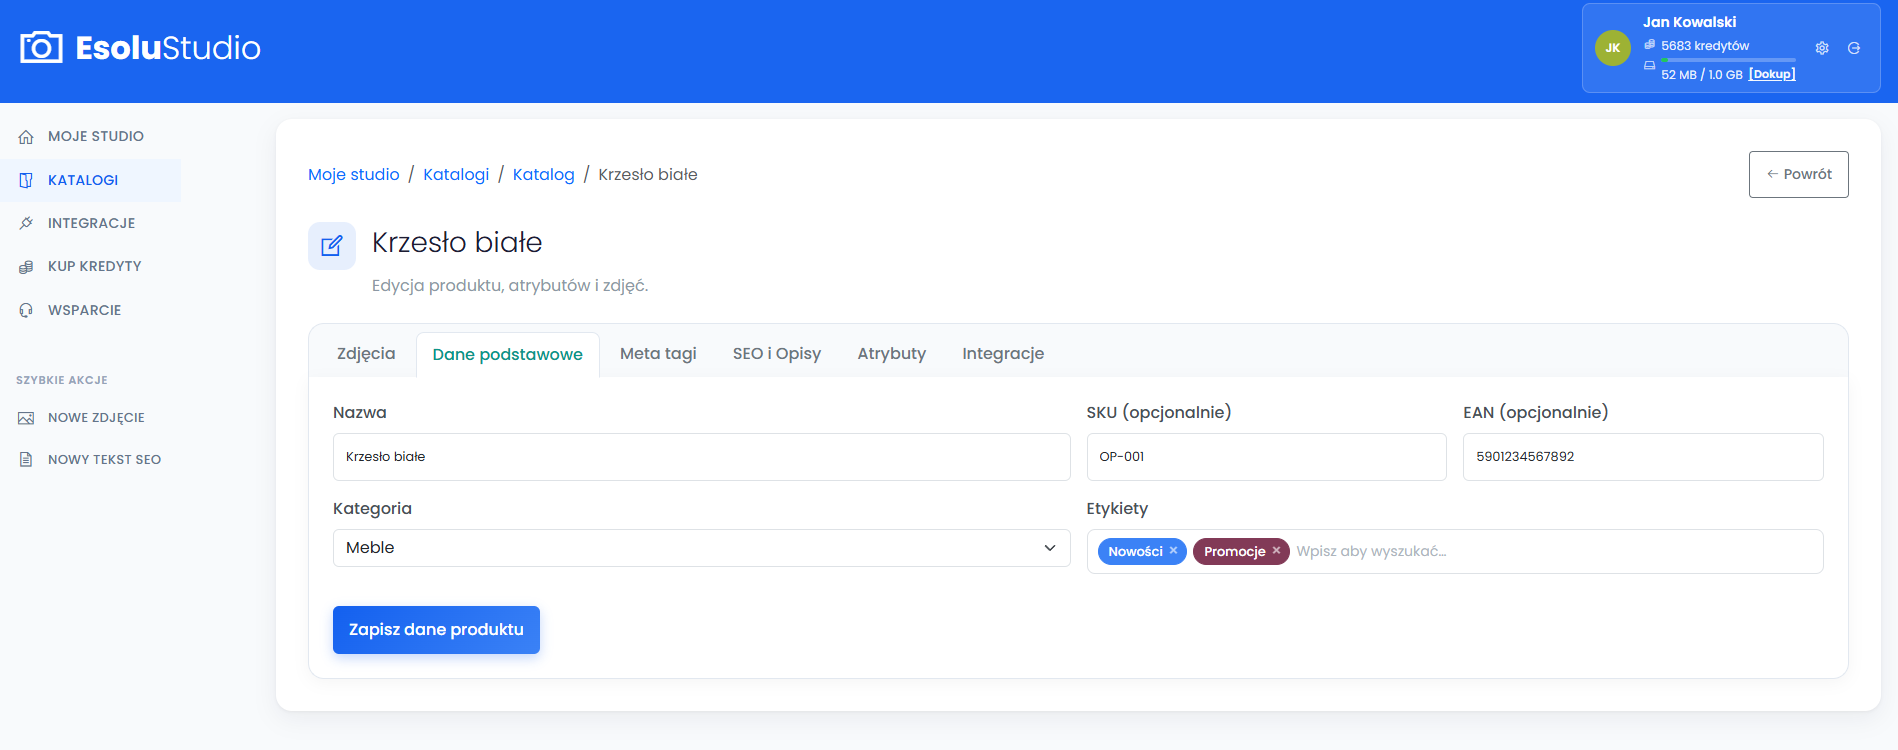Click the EsoluStudio brand name

click(168, 48)
